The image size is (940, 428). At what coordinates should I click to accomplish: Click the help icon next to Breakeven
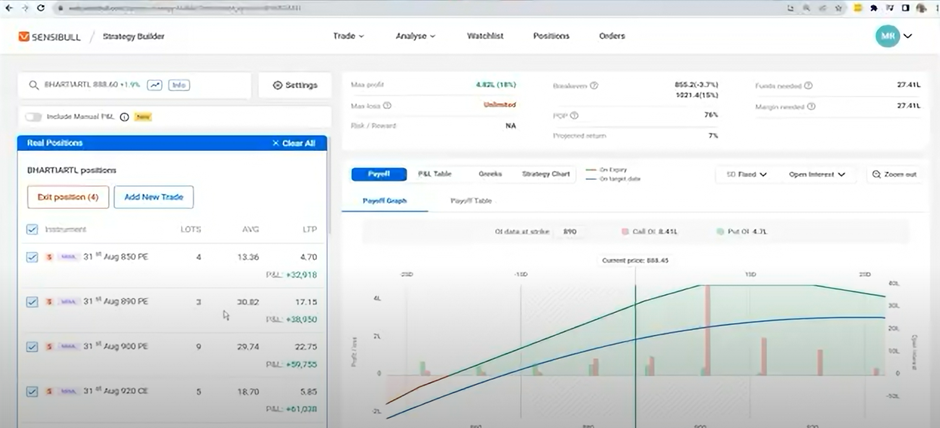click(594, 86)
